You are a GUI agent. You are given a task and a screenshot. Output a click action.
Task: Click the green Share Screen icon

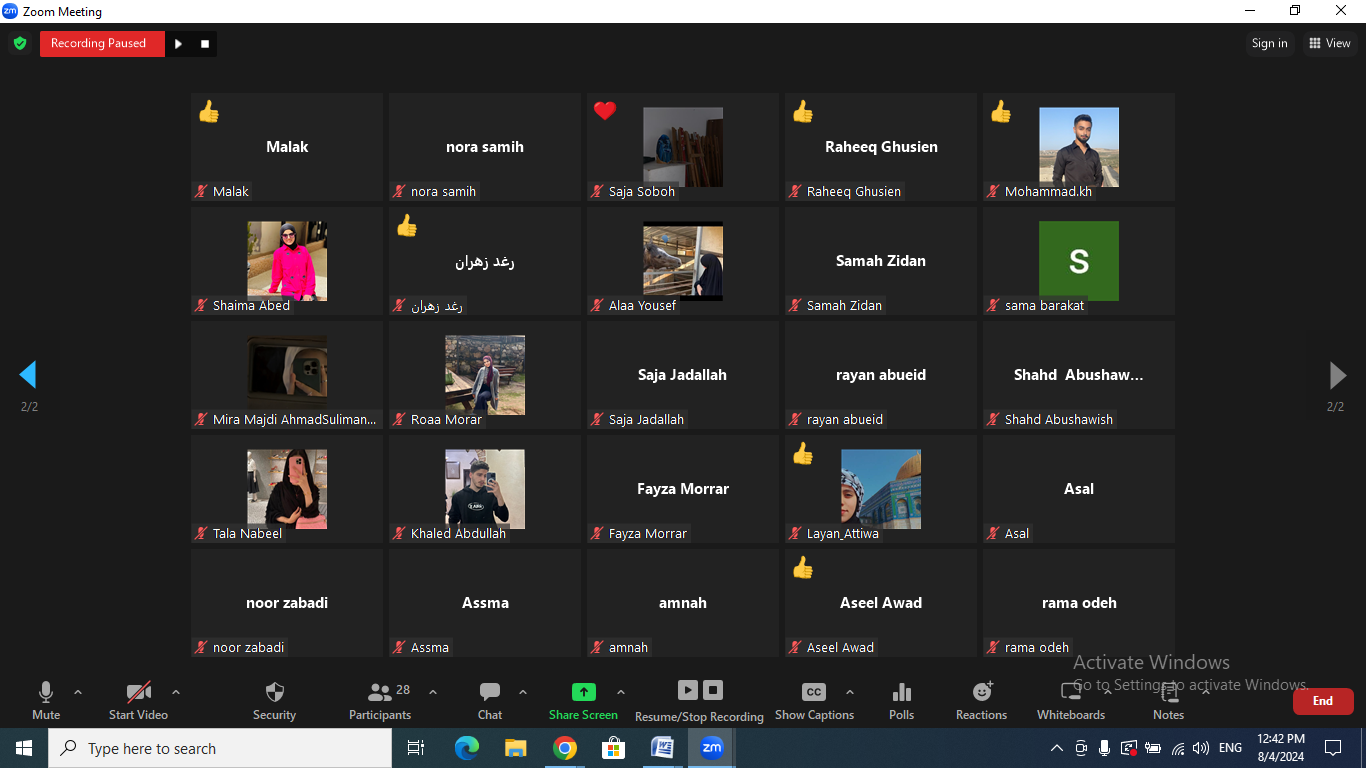pyautogui.click(x=583, y=692)
